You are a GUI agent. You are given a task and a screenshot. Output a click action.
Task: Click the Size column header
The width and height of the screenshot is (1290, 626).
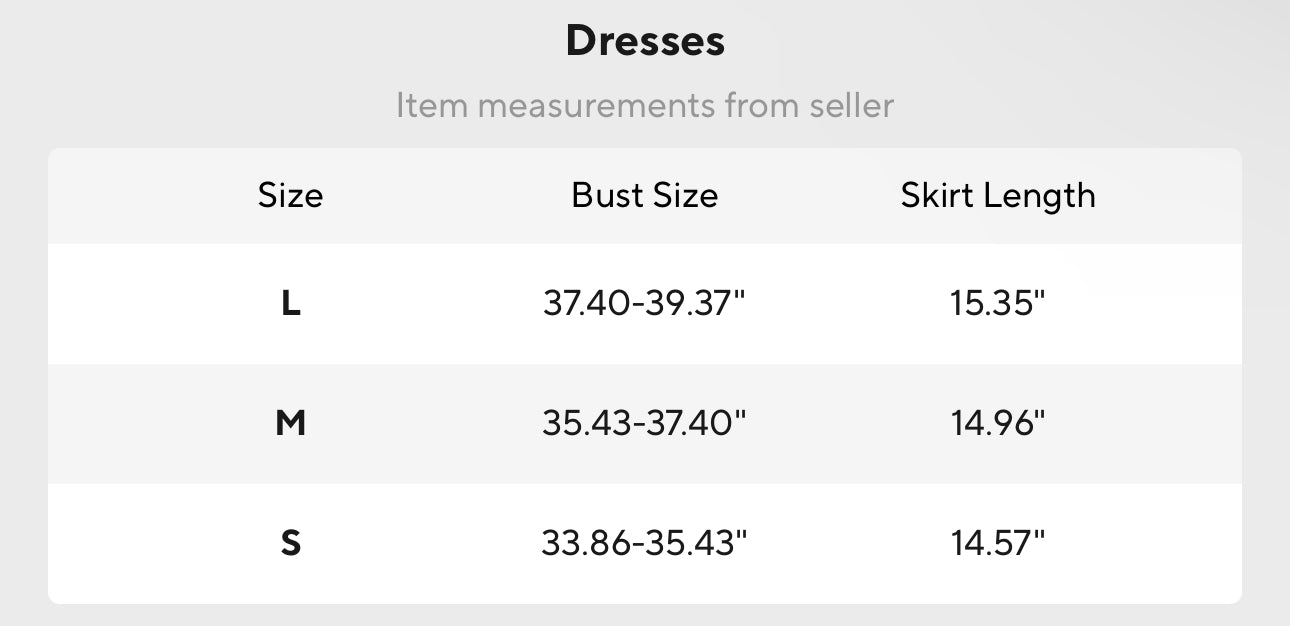290,195
